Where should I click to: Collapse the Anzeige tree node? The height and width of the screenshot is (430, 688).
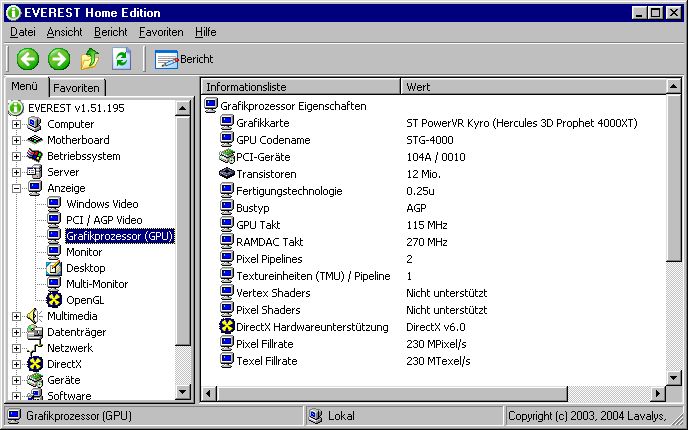click(16, 188)
